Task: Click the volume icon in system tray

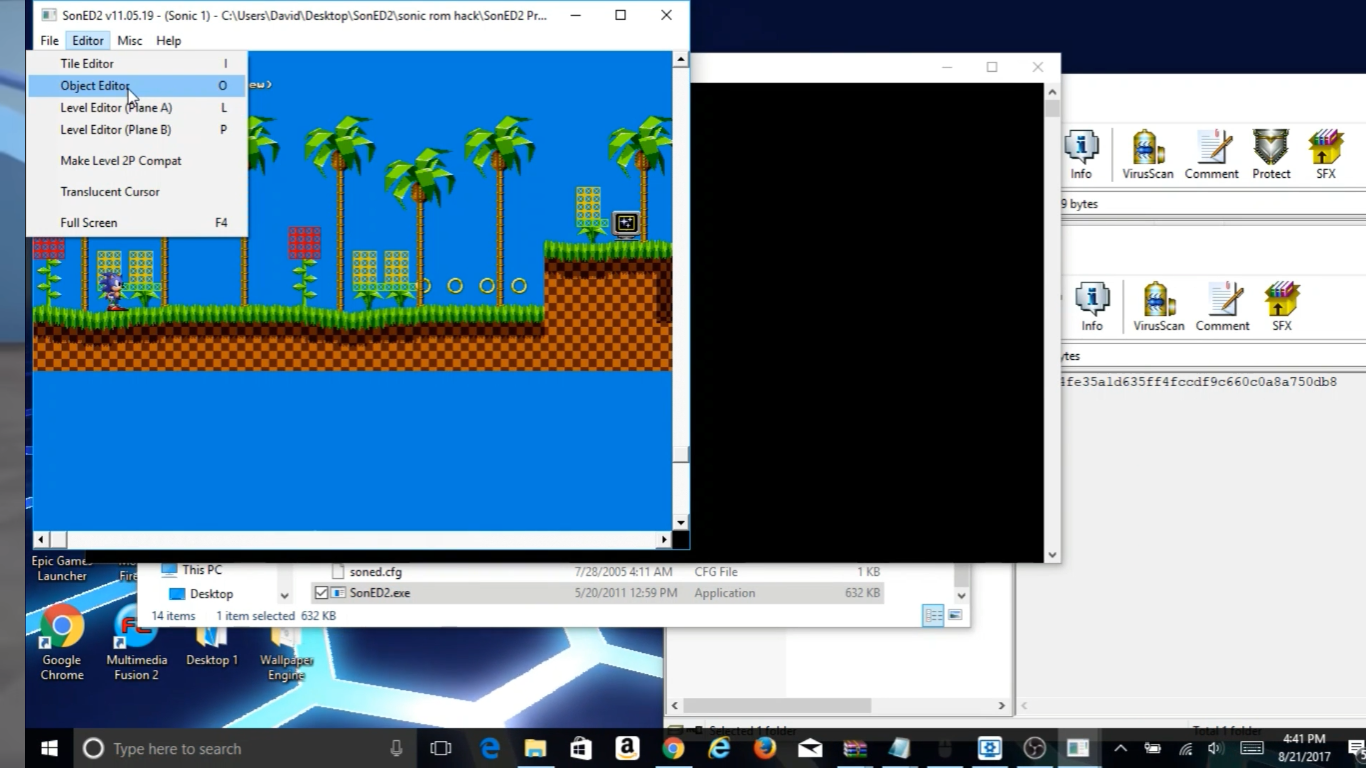Action: click(x=1215, y=748)
